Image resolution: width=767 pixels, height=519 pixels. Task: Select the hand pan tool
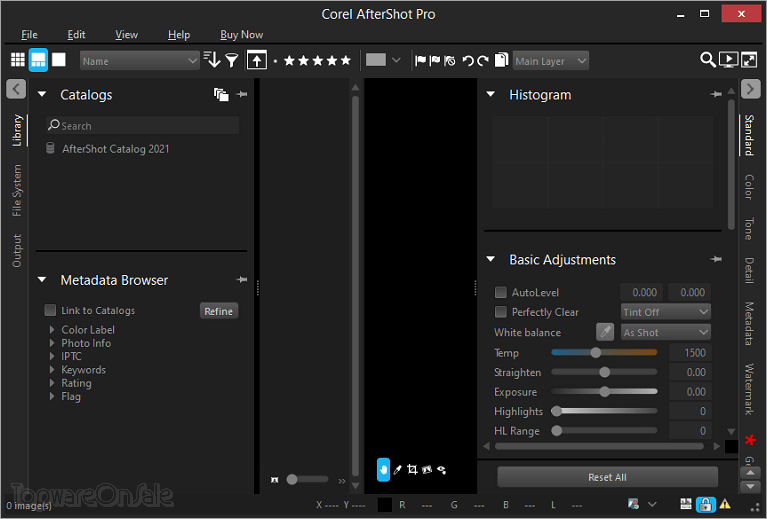click(x=384, y=470)
